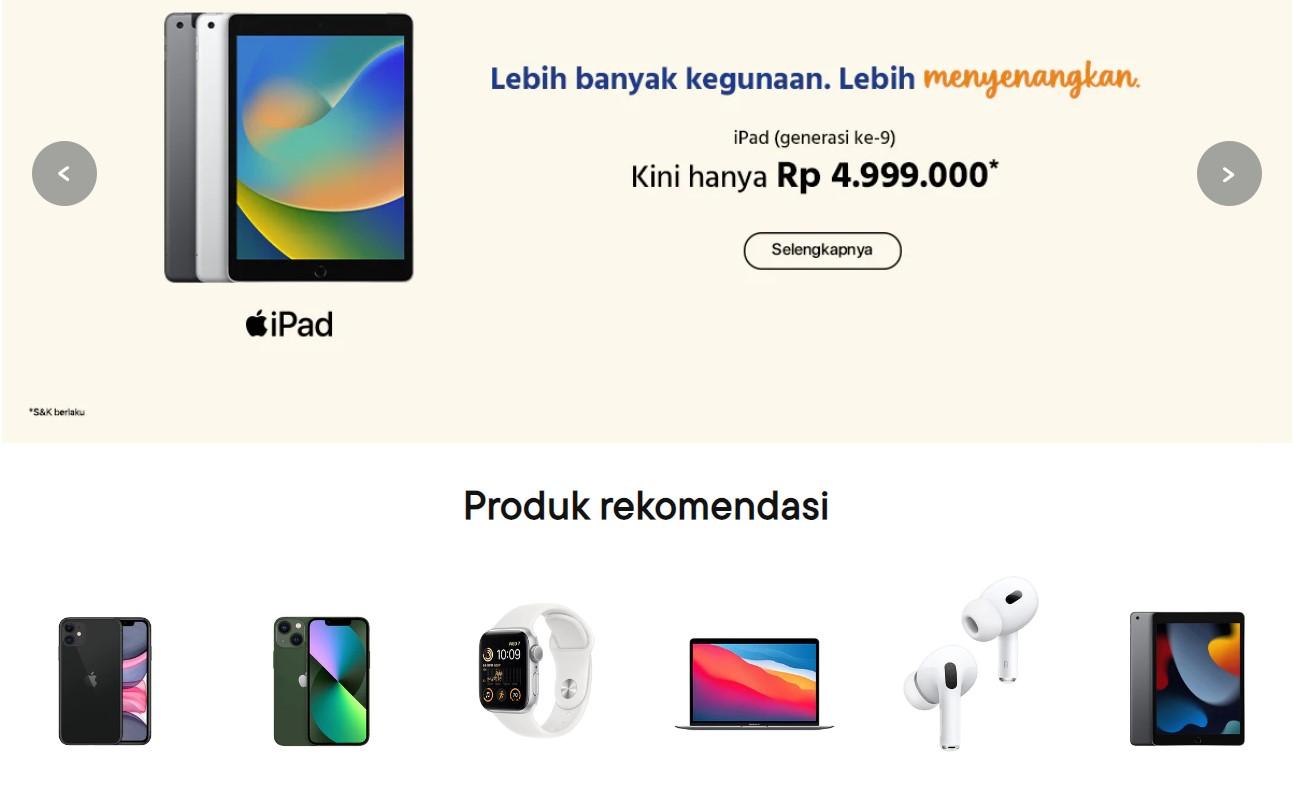The height and width of the screenshot is (785, 1293).
Task: Go to previous banner slide arrow
Action: pyautogui.click(x=64, y=174)
